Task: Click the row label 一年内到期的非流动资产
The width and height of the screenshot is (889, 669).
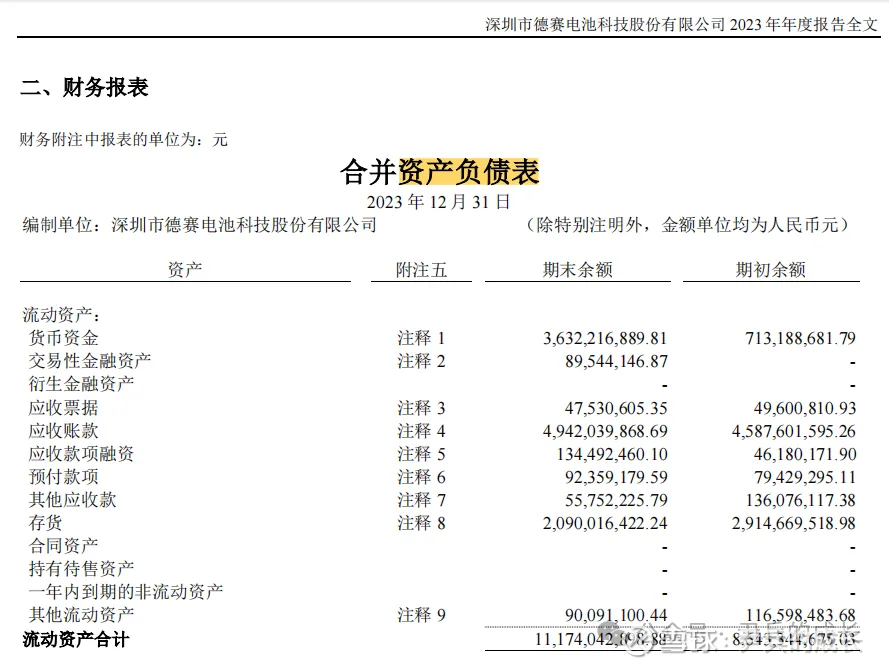Action: [x=126, y=592]
